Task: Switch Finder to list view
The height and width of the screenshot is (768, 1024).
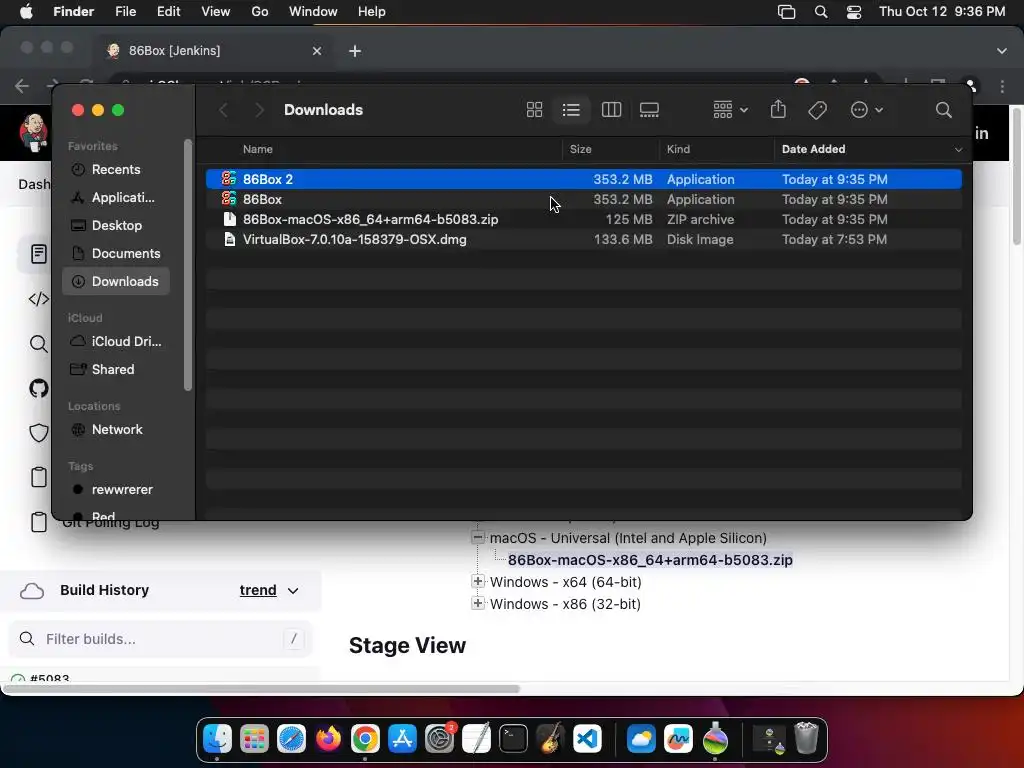Action: pos(571,110)
